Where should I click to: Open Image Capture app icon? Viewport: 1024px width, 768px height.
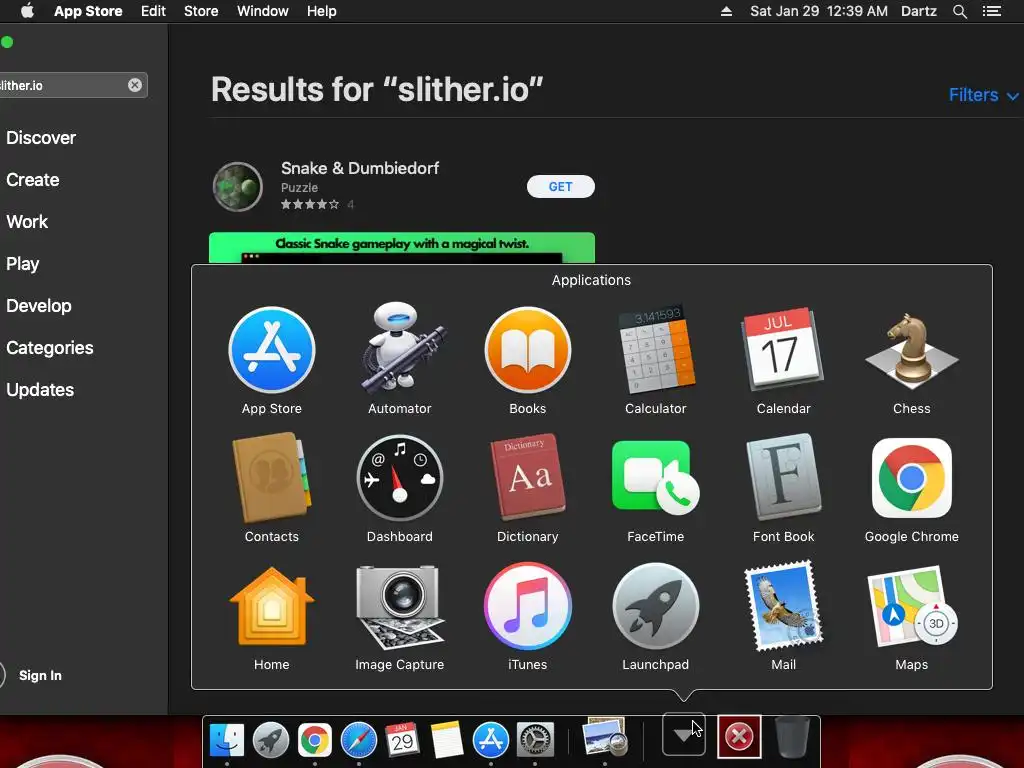click(400, 607)
